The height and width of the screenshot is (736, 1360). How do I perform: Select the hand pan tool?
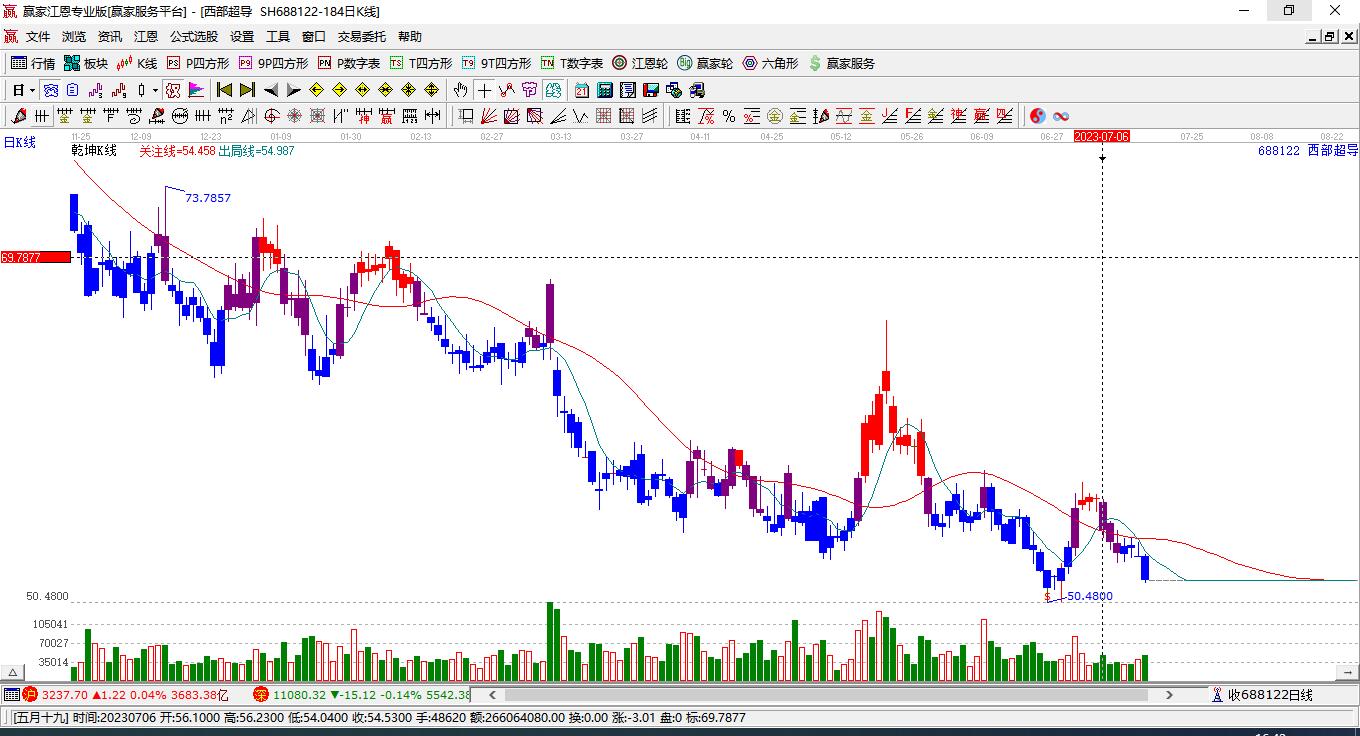[461, 90]
